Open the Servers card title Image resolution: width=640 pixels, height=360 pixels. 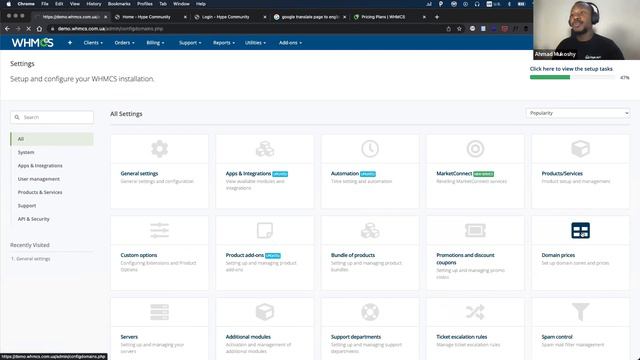pos(129,337)
